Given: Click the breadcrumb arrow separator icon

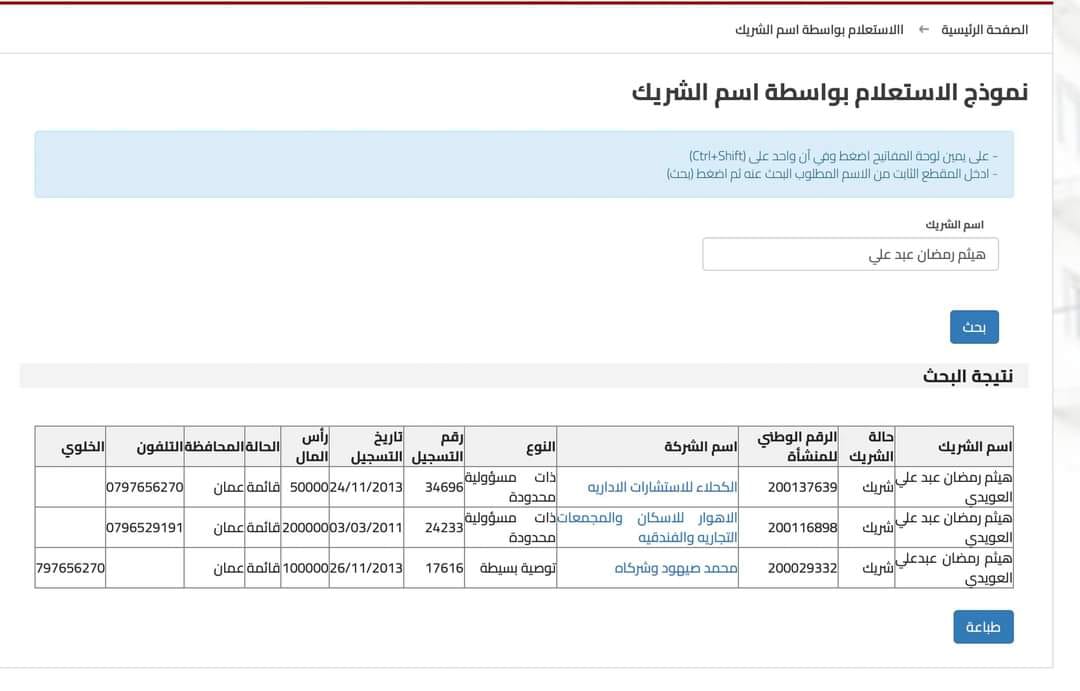Looking at the screenshot, I should (x=924, y=29).
